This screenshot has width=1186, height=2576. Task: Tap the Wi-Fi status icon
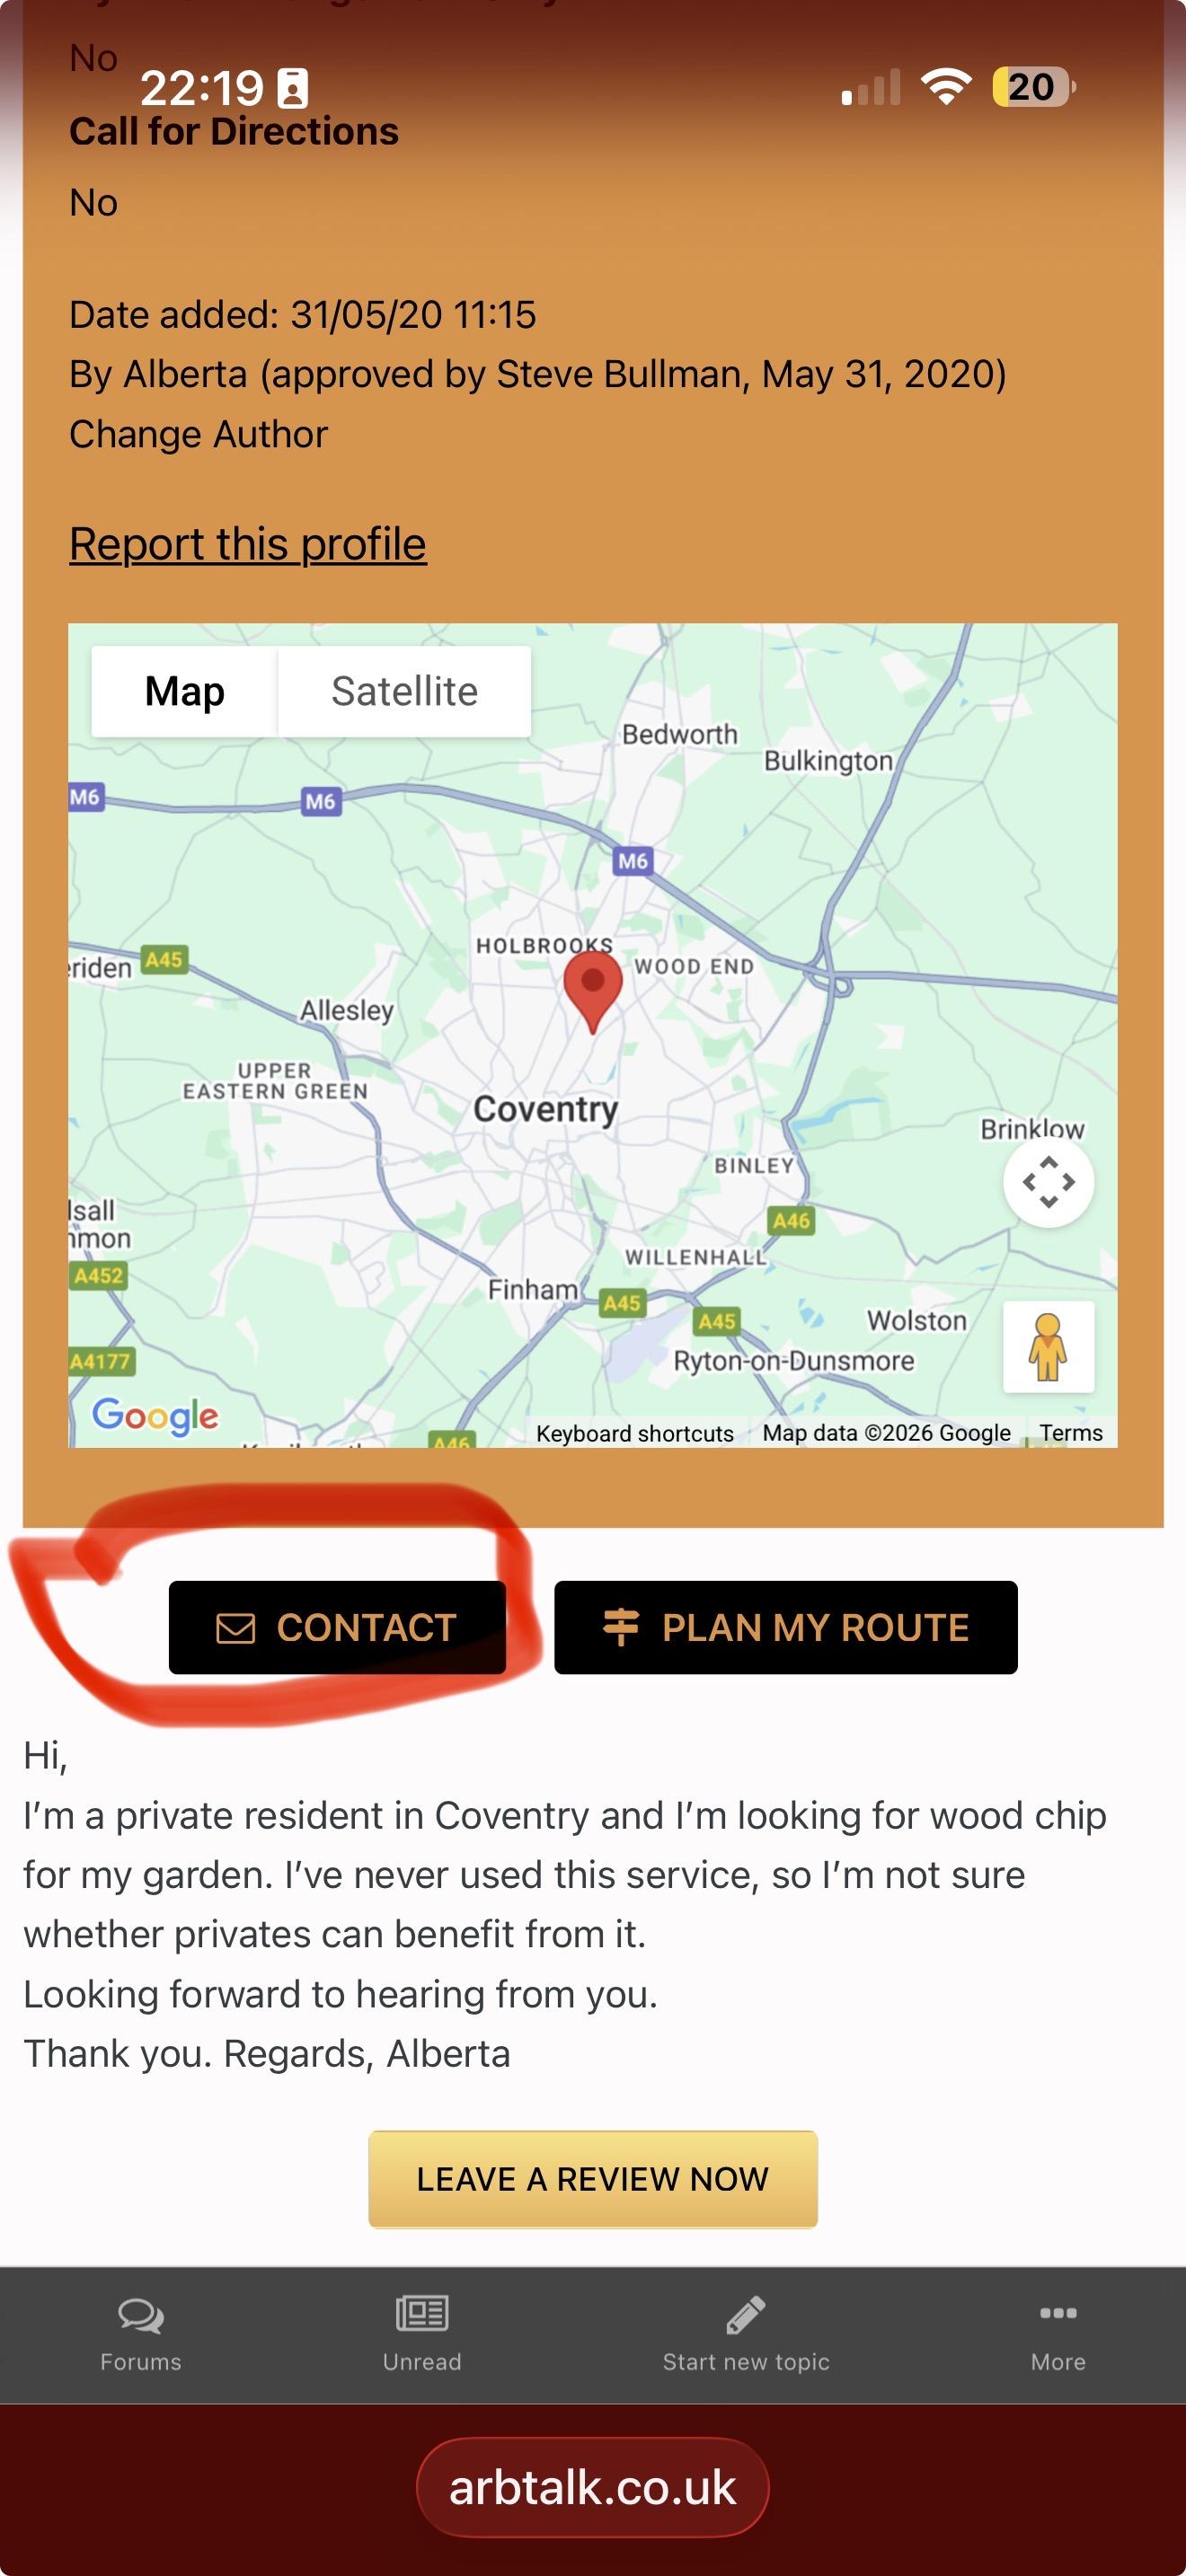click(946, 87)
